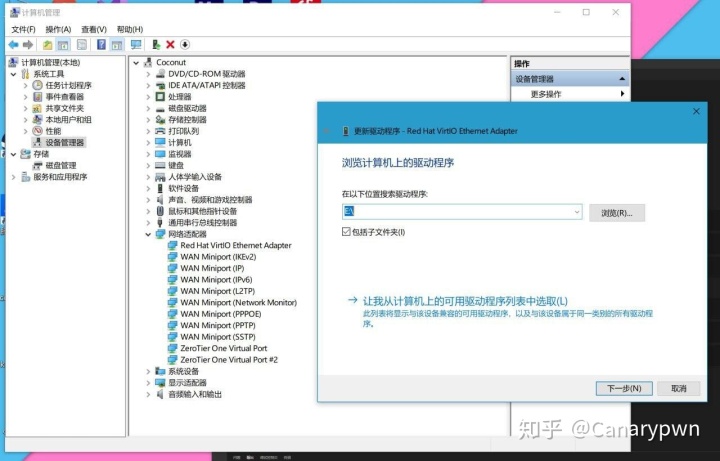
Task: Click the Forward arrow in the toolbar
Action: 28,45
